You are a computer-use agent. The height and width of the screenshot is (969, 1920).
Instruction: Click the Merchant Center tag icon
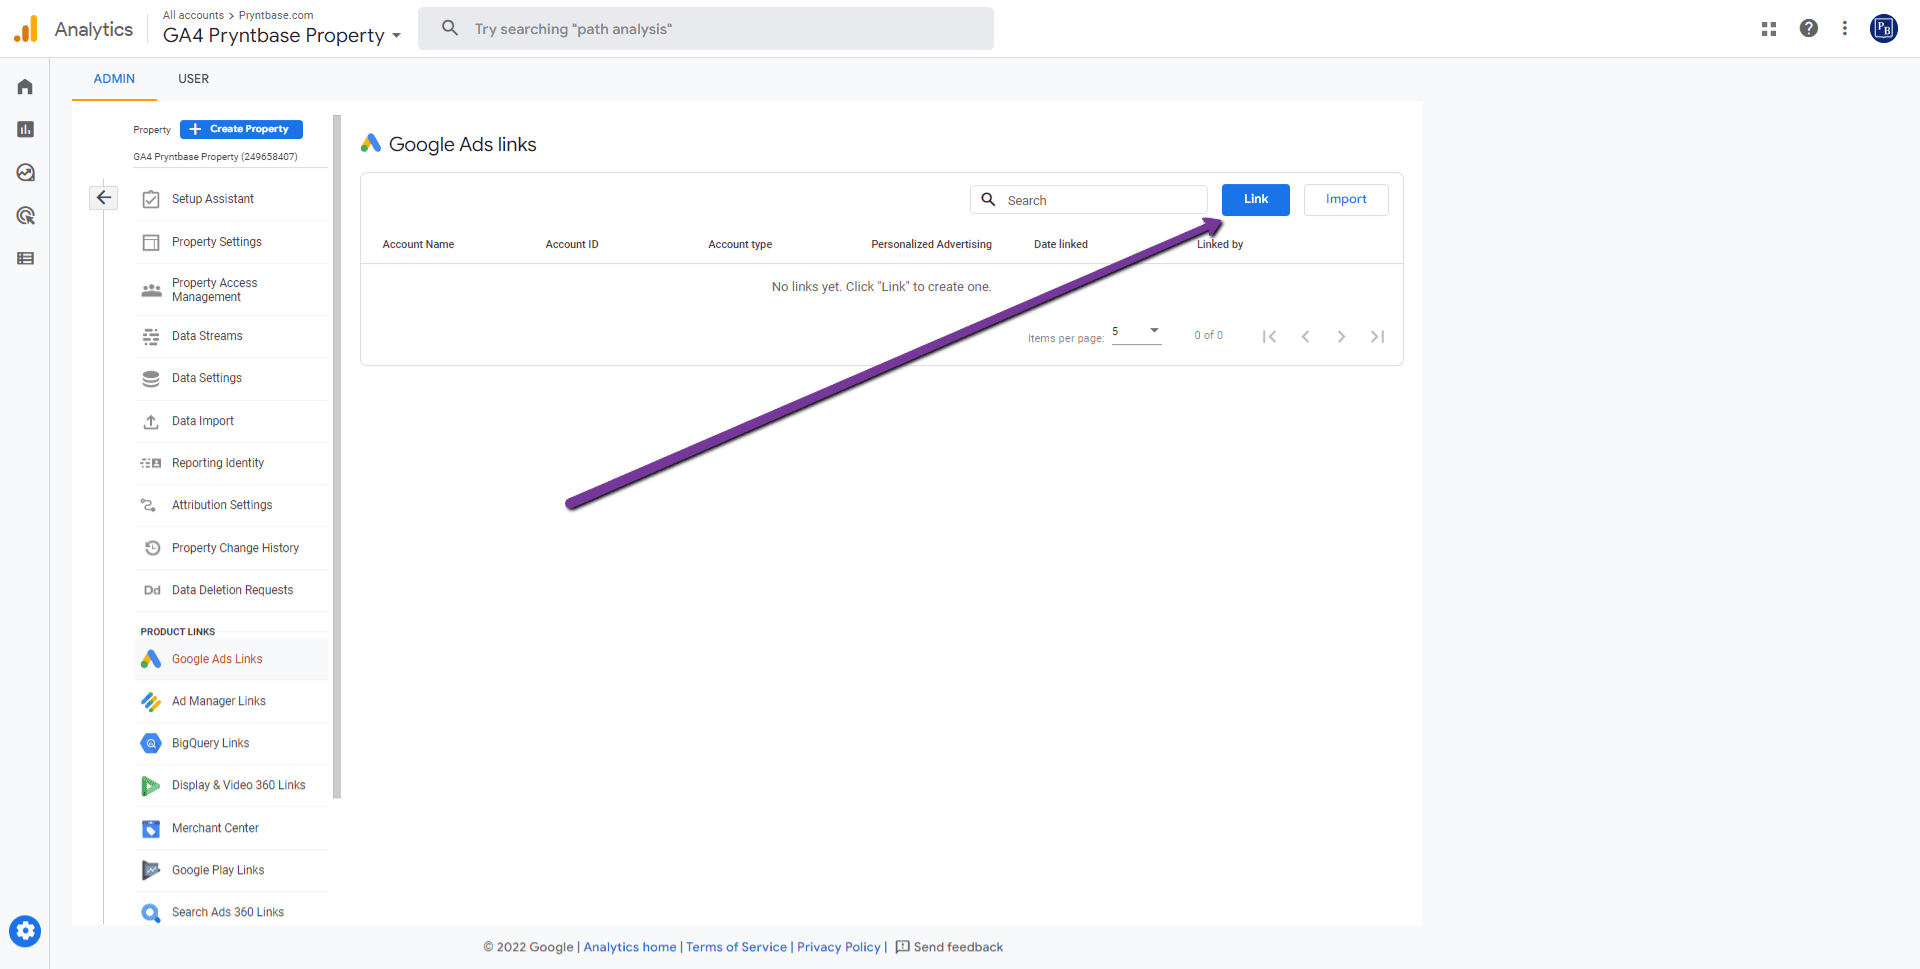[151, 828]
